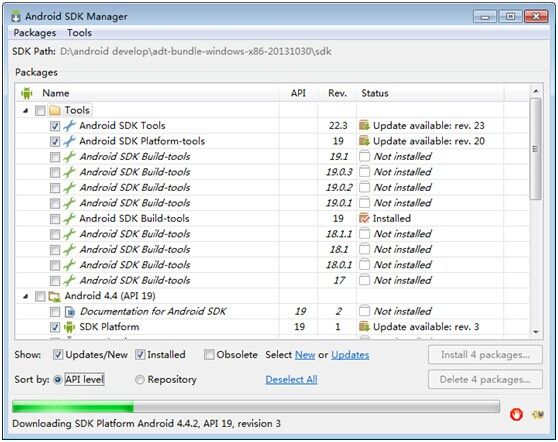Viewport: 558px width, 442px height.
Task: Click wrench icon for Build-tools 19.0.2
Action: (x=70, y=188)
